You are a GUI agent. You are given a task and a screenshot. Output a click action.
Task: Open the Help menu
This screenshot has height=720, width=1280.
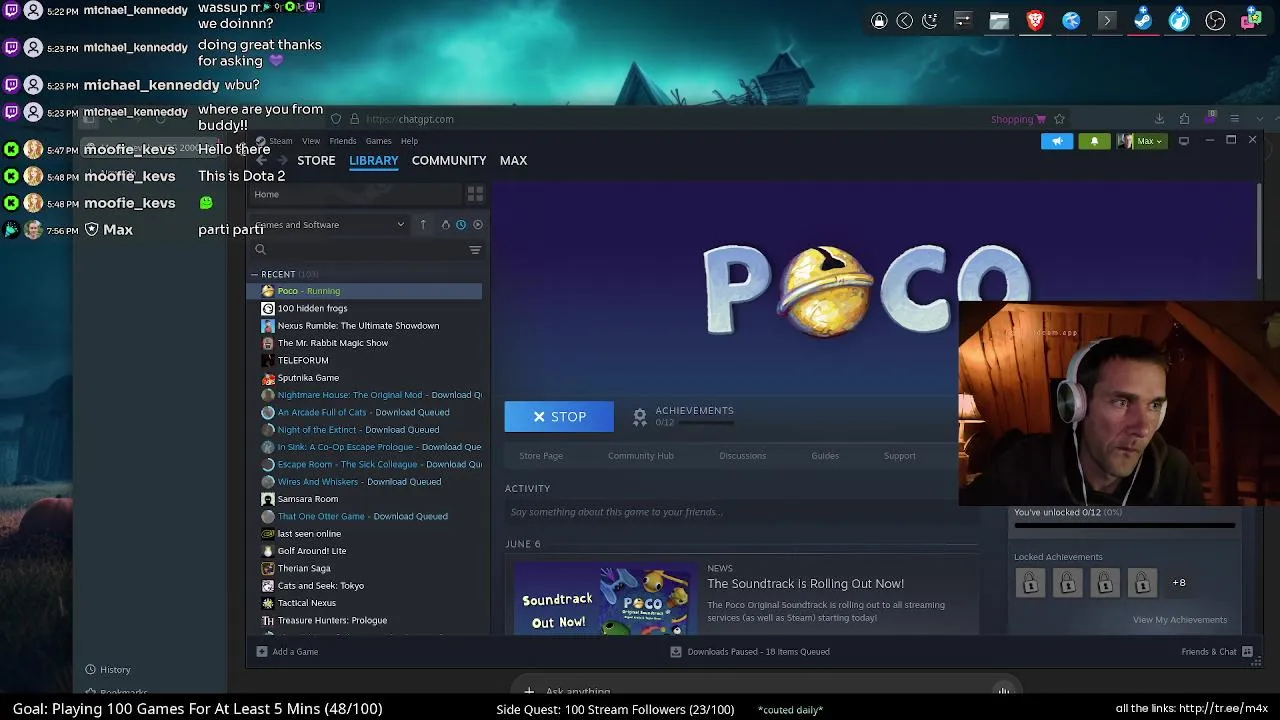tap(409, 141)
